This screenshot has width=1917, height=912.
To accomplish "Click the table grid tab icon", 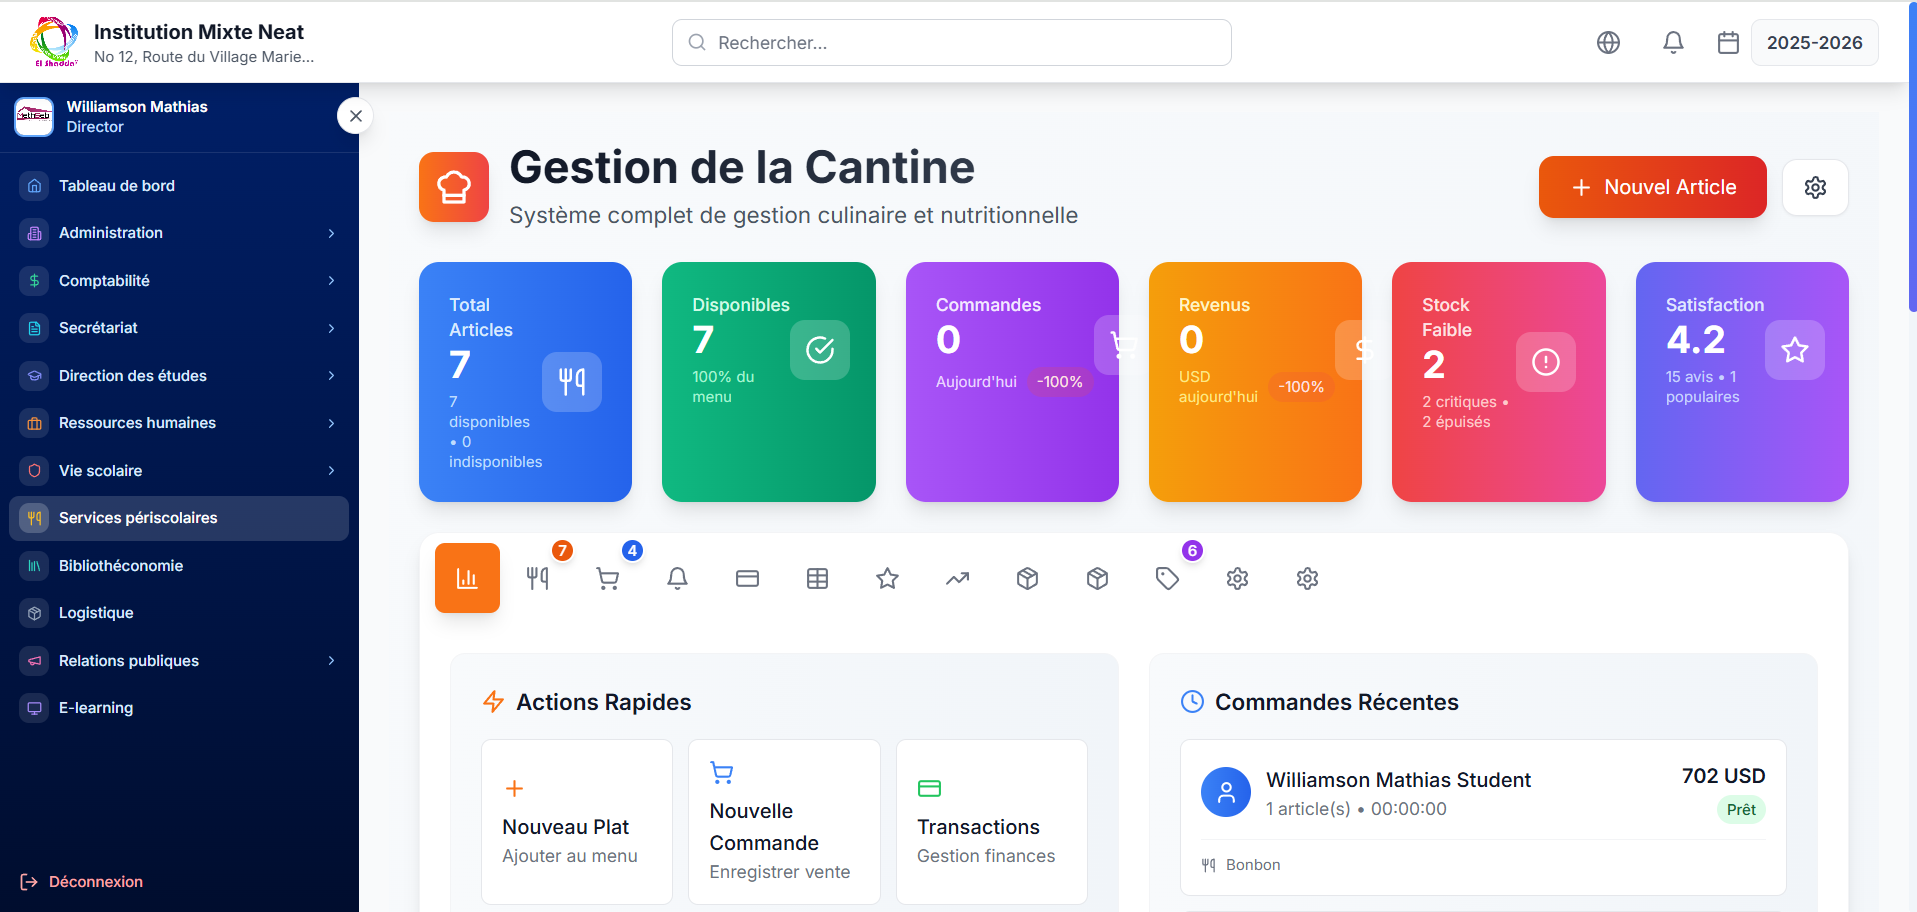I will (817, 578).
